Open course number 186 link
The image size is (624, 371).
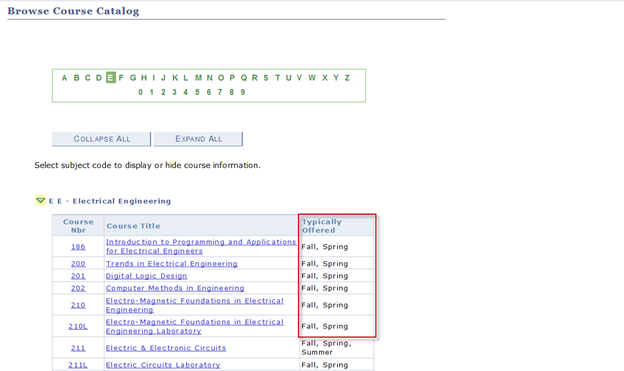[78, 247]
